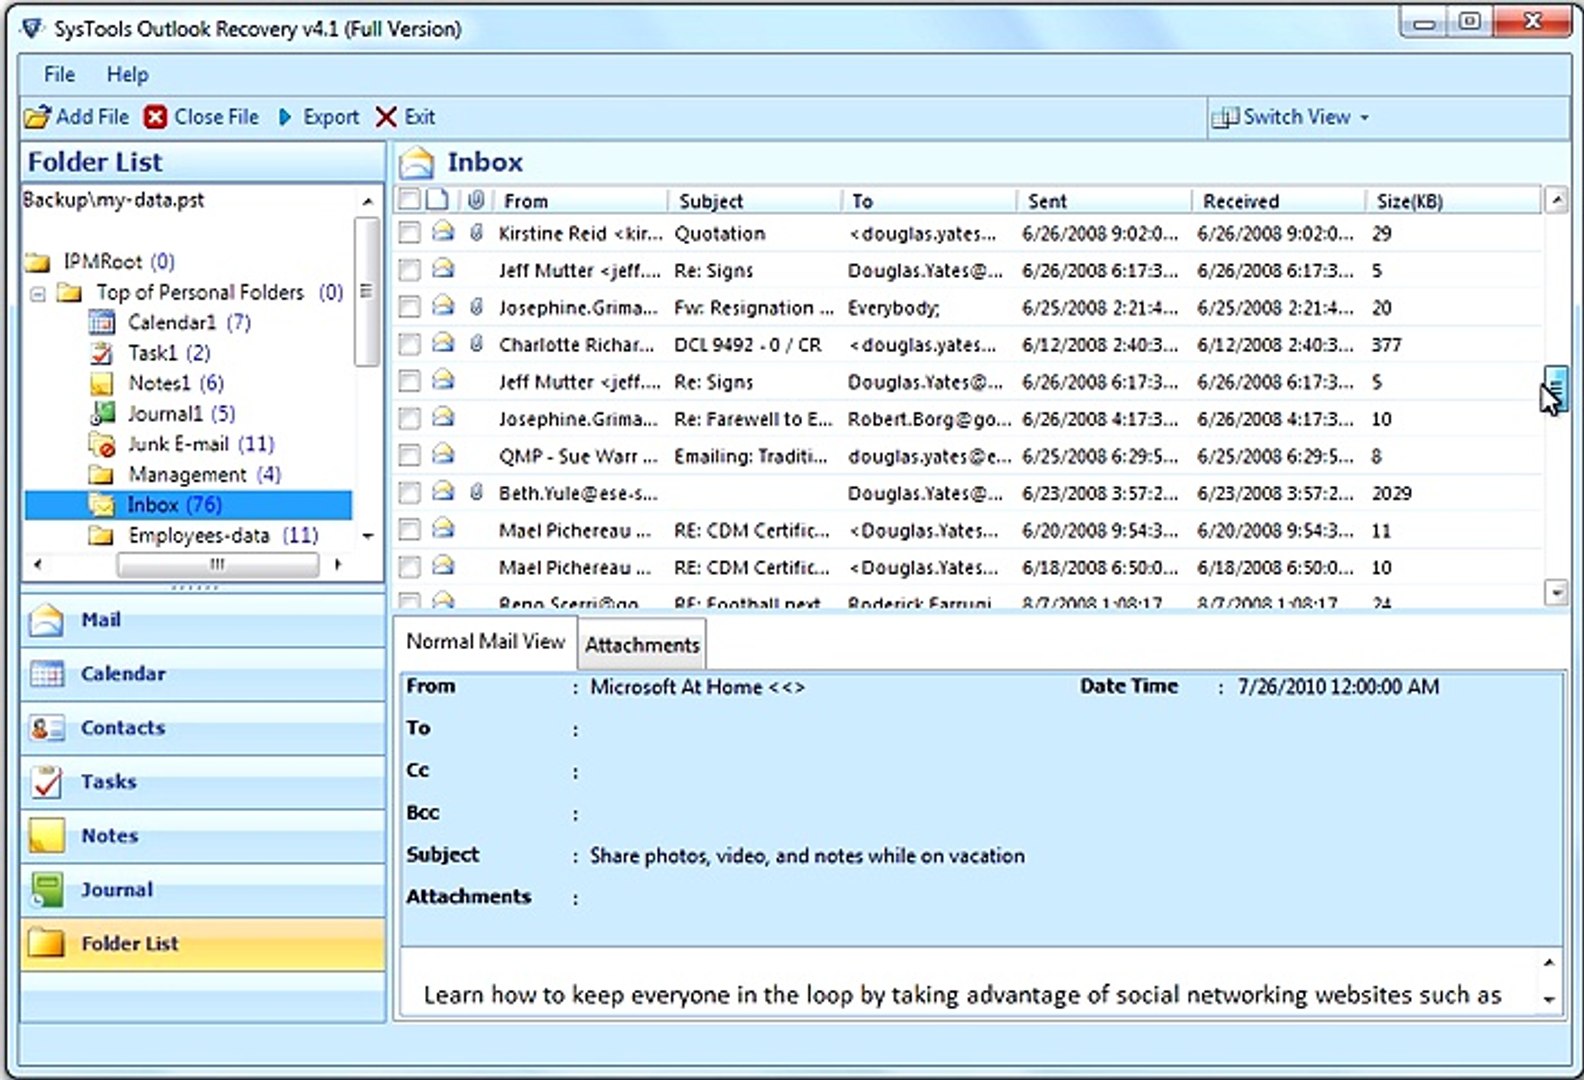Click the Journal green icon in navigation pane
The width and height of the screenshot is (1584, 1080).
pyautogui.click(x=47, y=890)
